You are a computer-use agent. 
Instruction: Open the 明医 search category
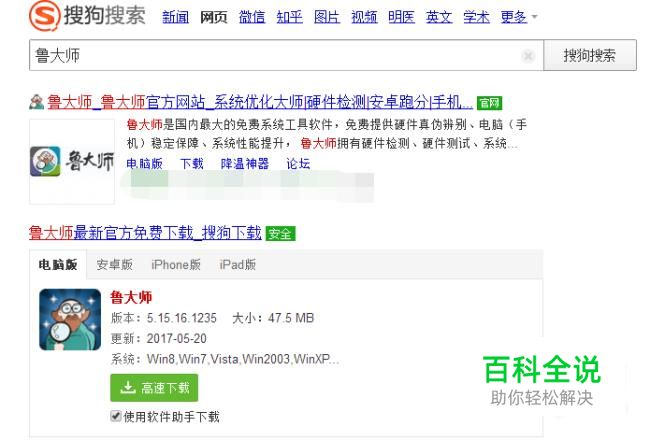pos(401,17)
